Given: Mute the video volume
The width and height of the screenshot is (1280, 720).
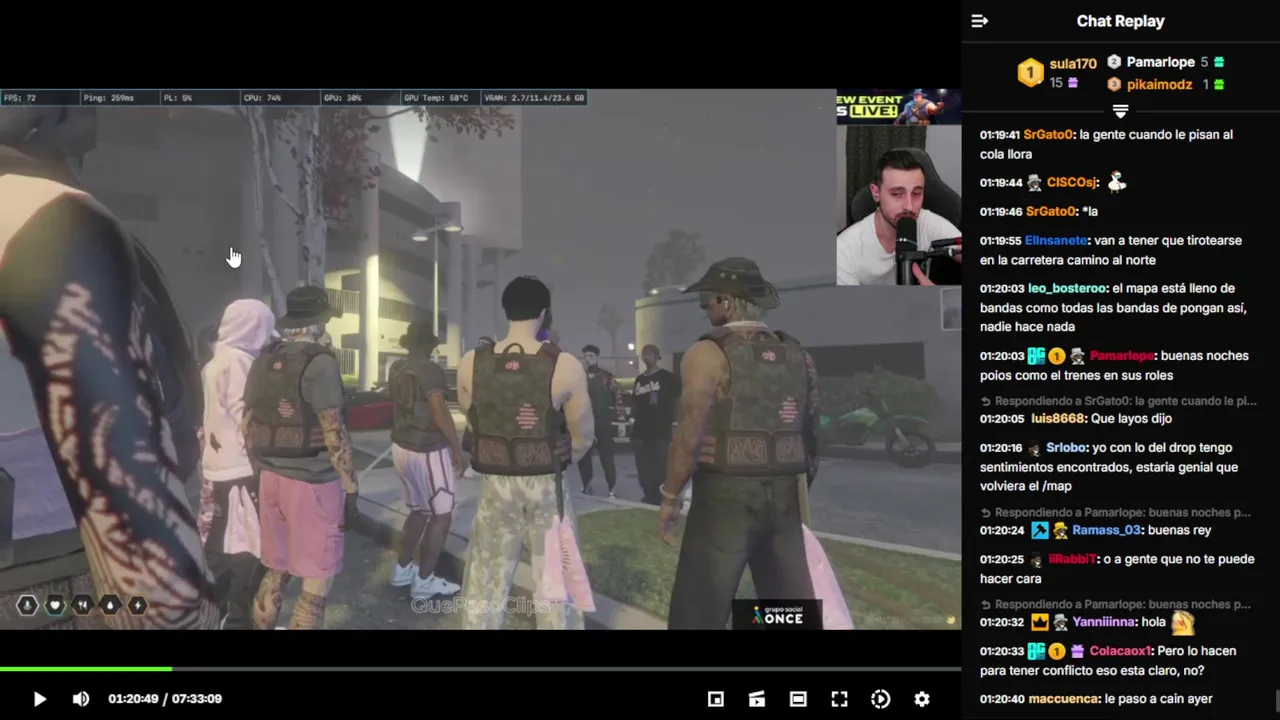Looking at the screenshot, I should [x=81, y=699].
